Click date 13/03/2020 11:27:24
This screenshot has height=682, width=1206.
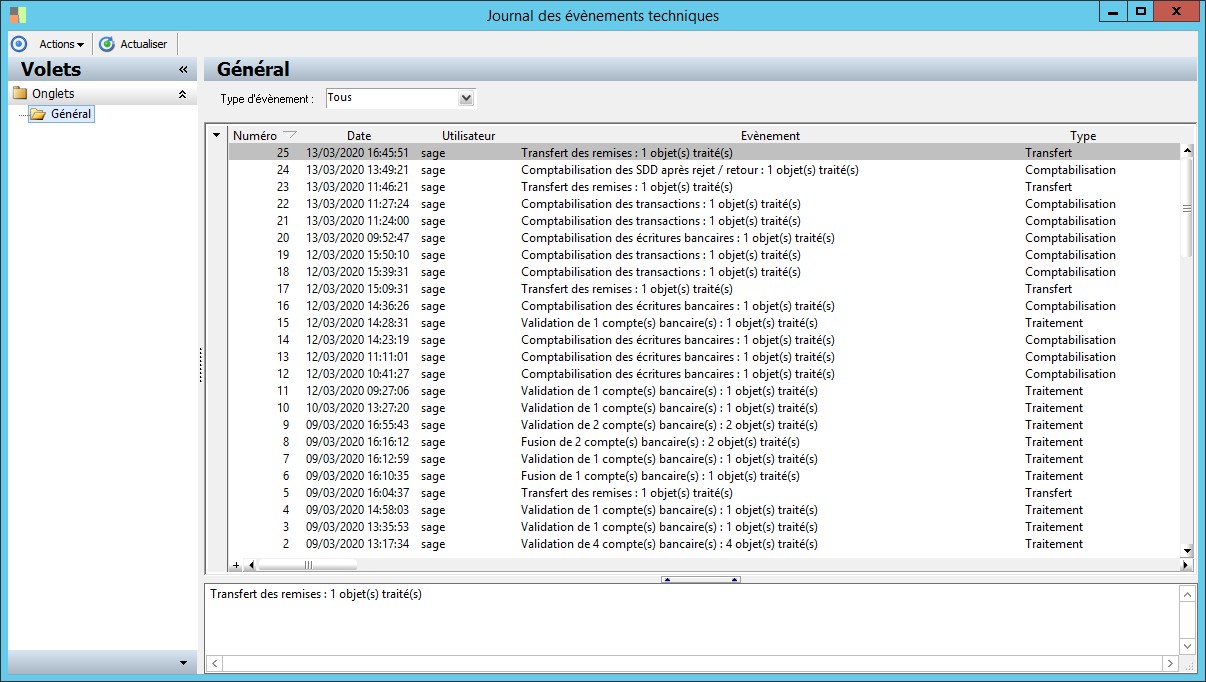pos(357,204)
